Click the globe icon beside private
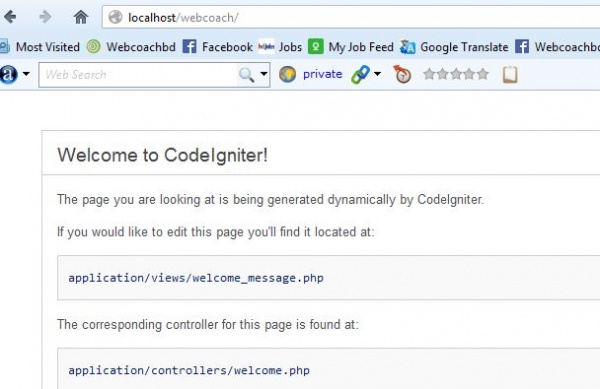Image resolution: width=600 pixels, height=389 pixels. [287, 74]
